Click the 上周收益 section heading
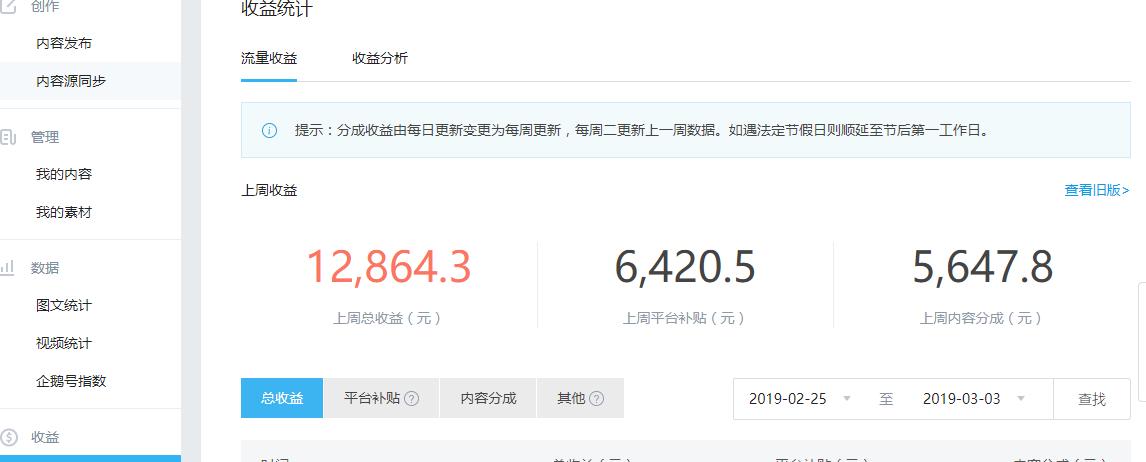Image resolution: width=1146 pixels, height=462 pixels. tap(269, 191)
